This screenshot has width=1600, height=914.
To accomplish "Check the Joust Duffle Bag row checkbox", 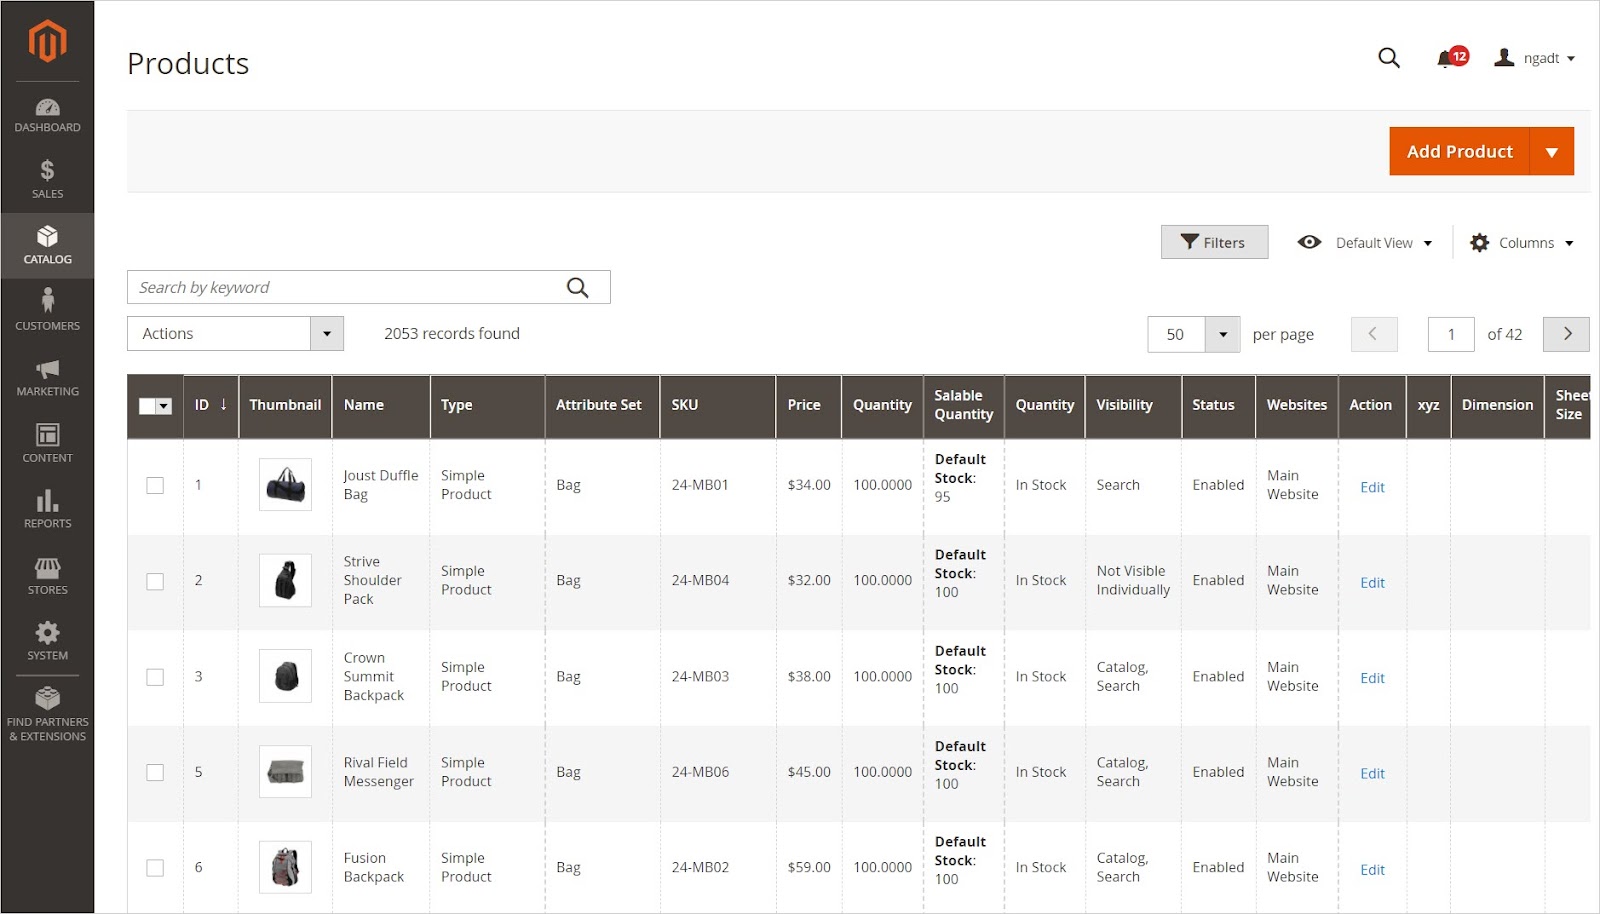I will pyautogui.click(x=155, y=485).
